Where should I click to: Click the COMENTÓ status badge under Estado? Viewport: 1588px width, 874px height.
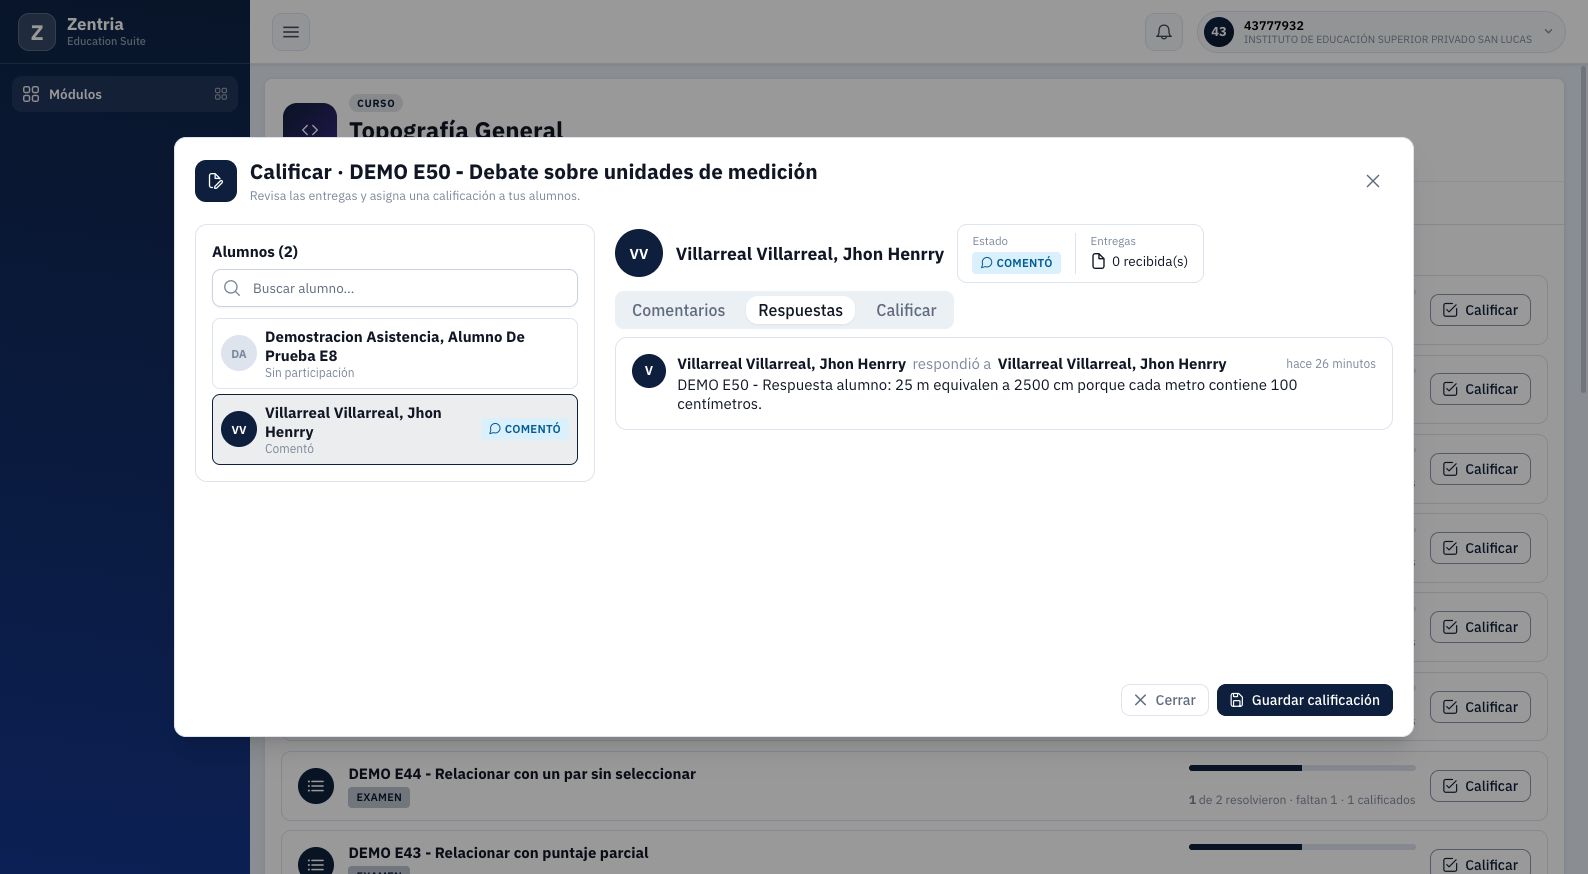(x=1016, y=263)
